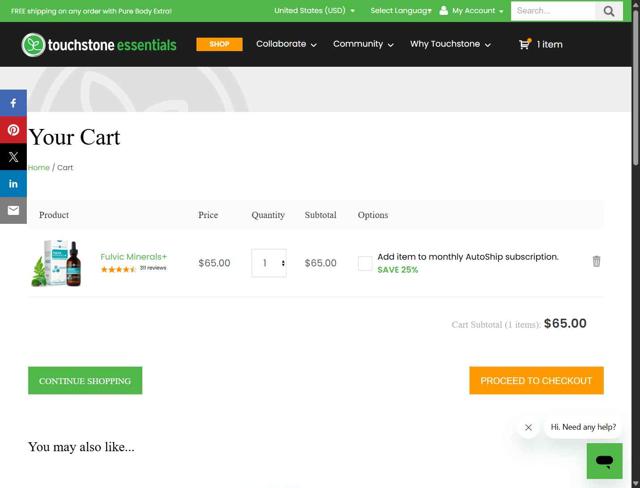Click the cart subtotal amount $65.00

click(x=565, y=324)
